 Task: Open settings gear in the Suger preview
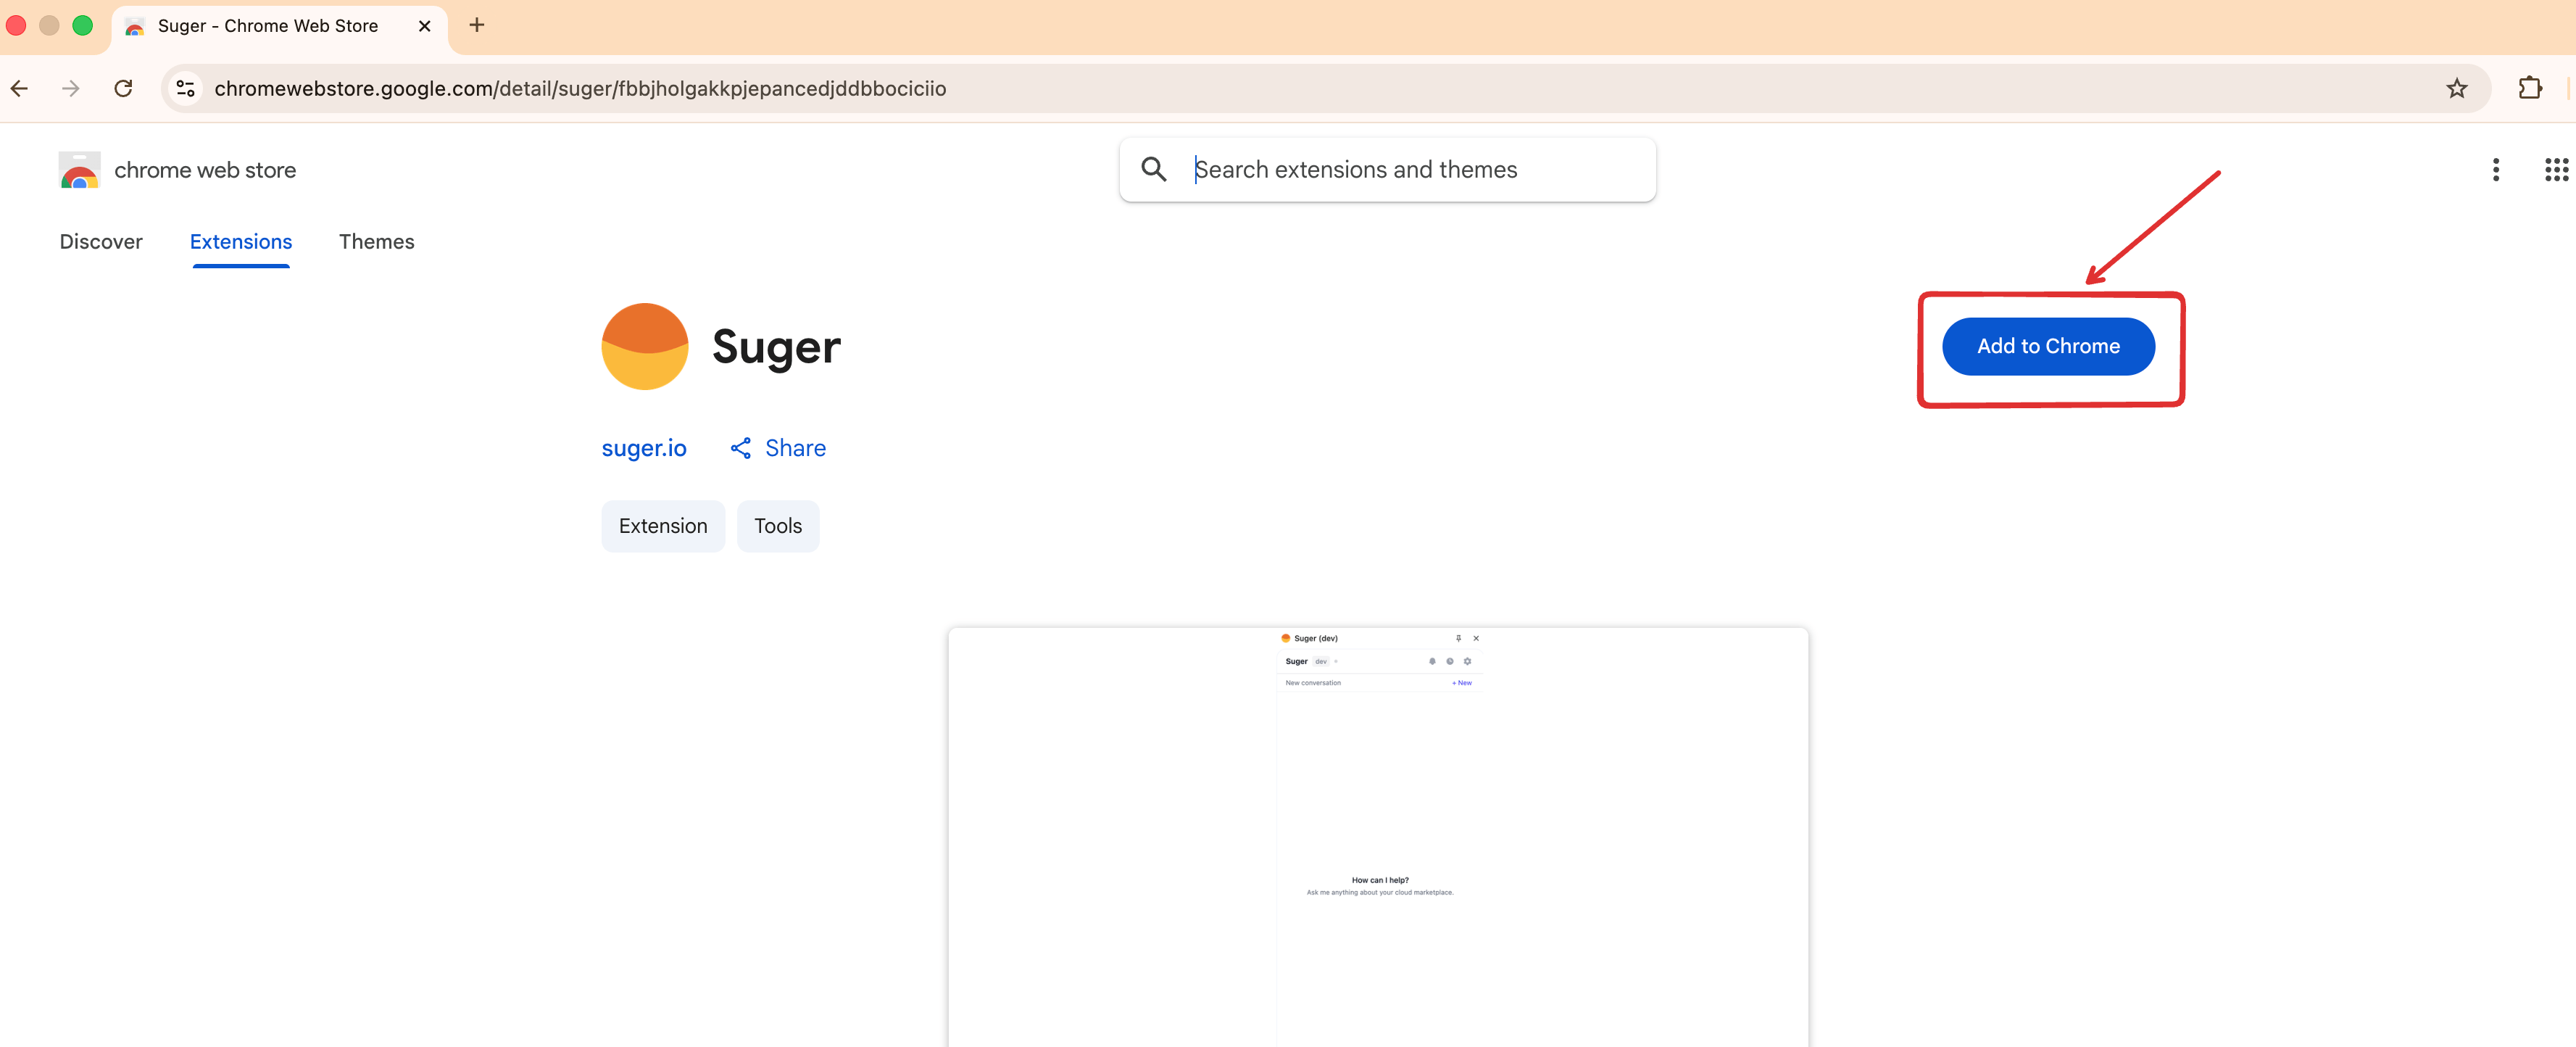tap(1468, 662)
